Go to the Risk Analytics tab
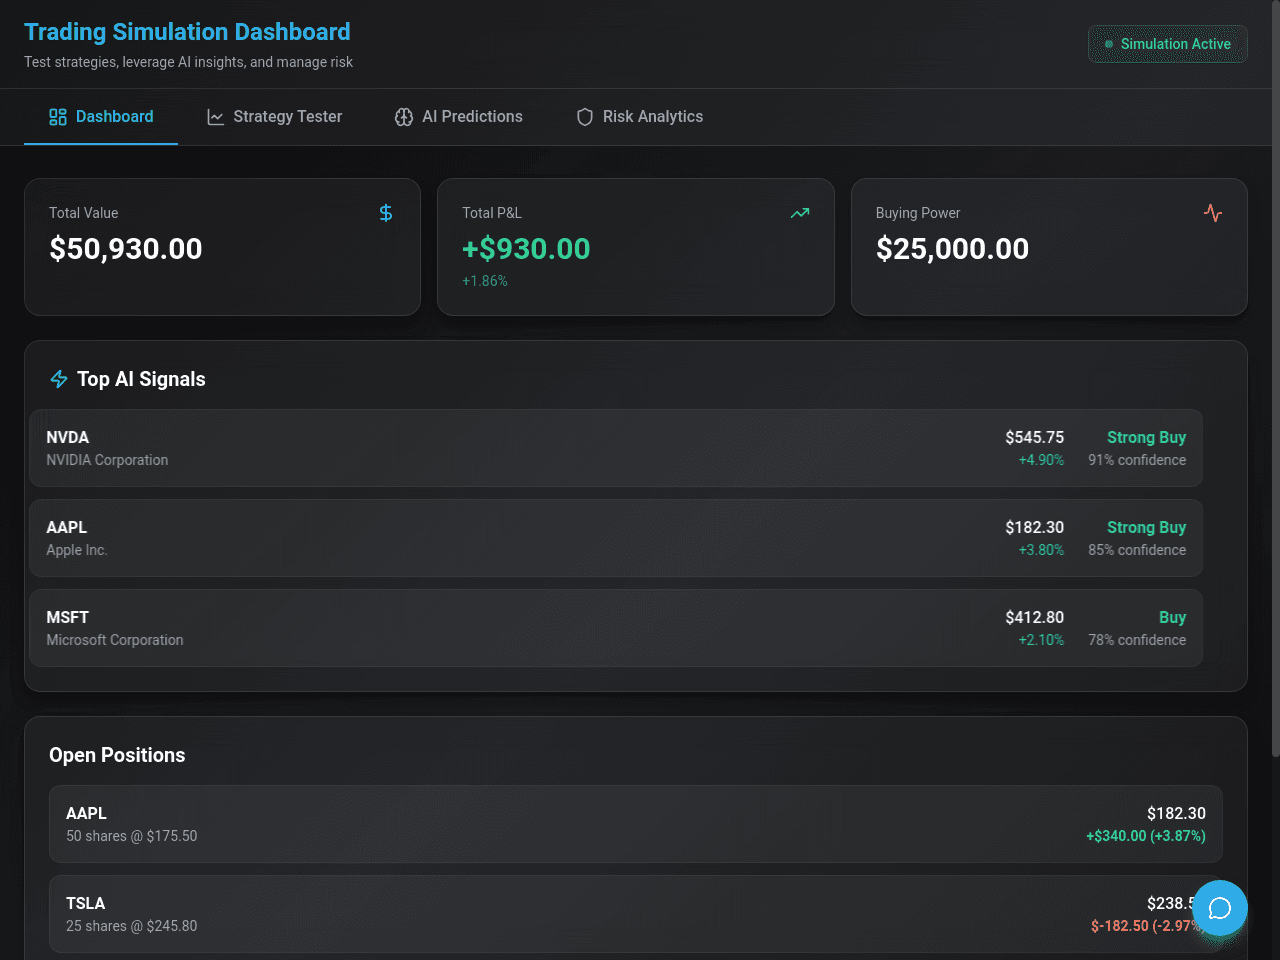 point(640,117)
